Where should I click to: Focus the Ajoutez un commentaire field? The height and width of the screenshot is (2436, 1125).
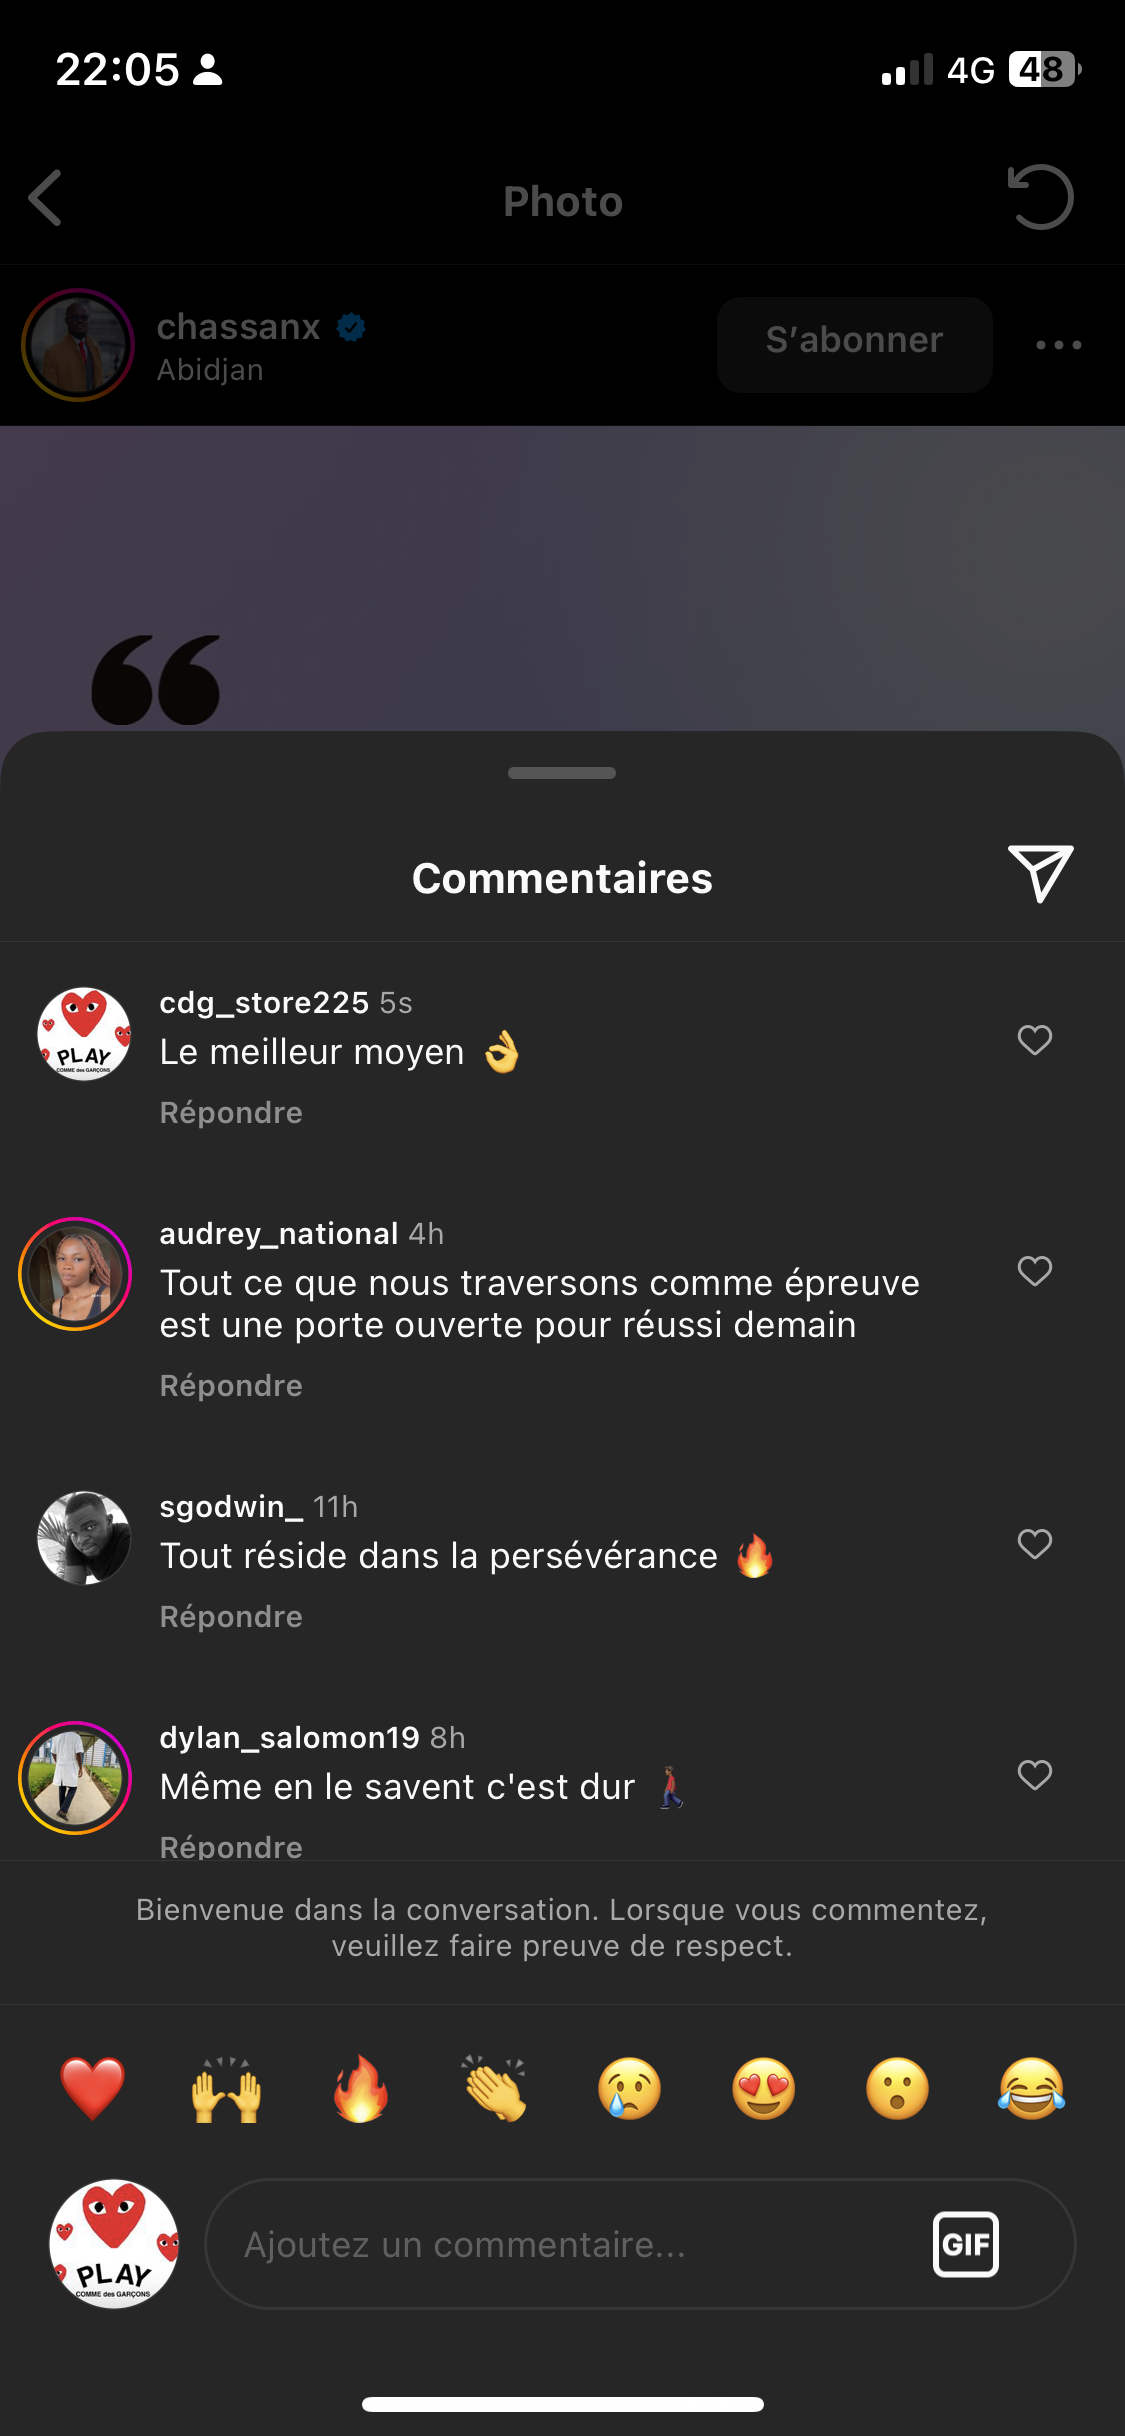(560, 2244)
